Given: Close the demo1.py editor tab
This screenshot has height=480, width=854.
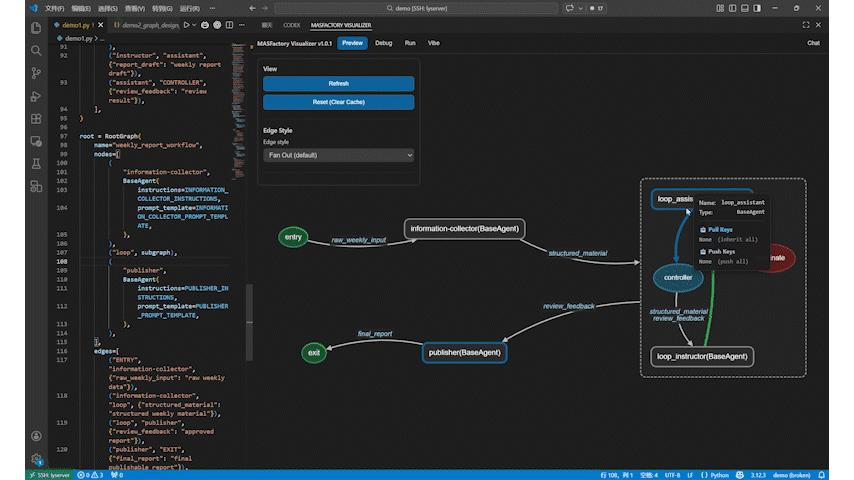Looking at the screenshot, I should [100, 25].
